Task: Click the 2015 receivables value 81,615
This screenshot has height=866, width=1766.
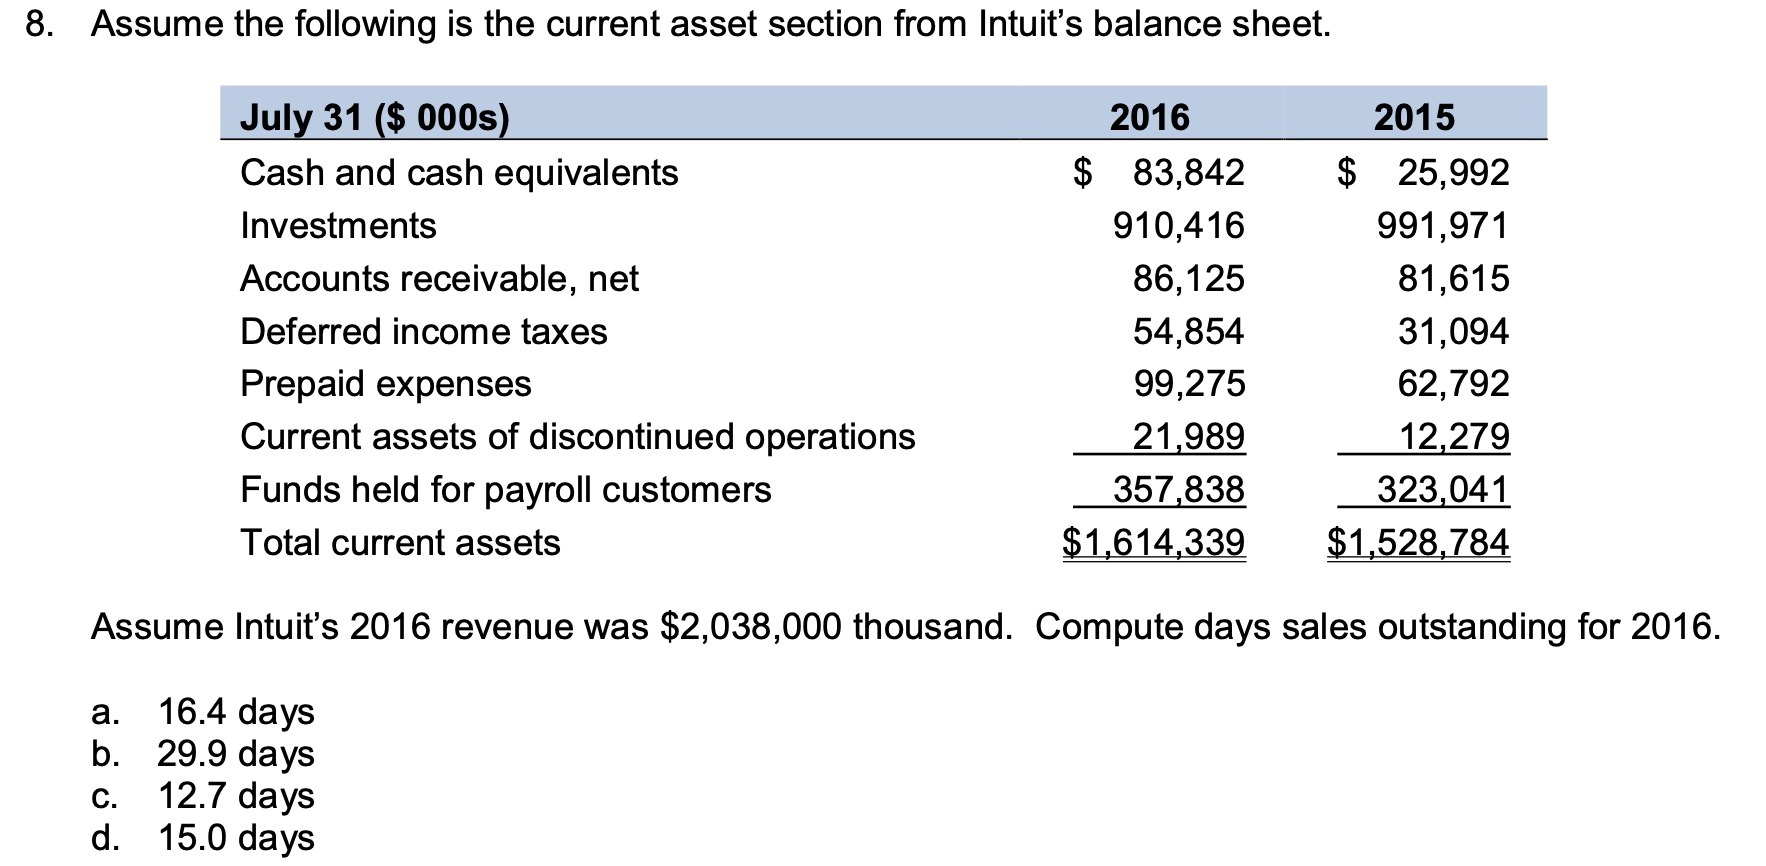Action: coord(1453,279)
